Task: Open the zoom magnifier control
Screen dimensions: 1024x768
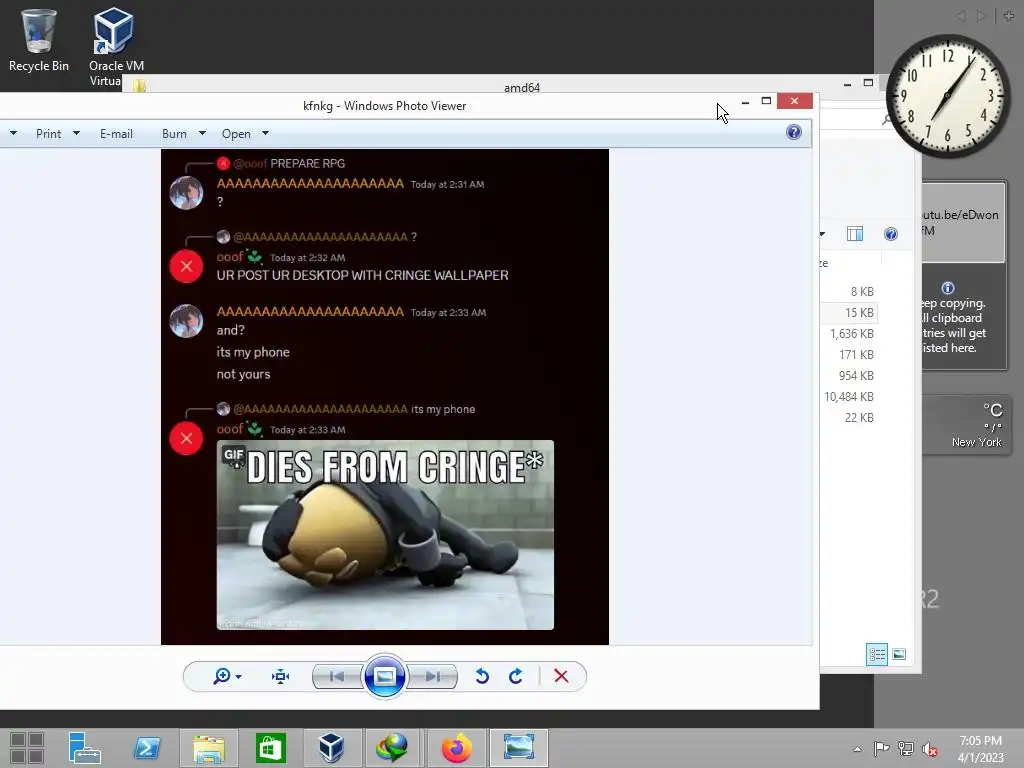Action: click(221, 676)
